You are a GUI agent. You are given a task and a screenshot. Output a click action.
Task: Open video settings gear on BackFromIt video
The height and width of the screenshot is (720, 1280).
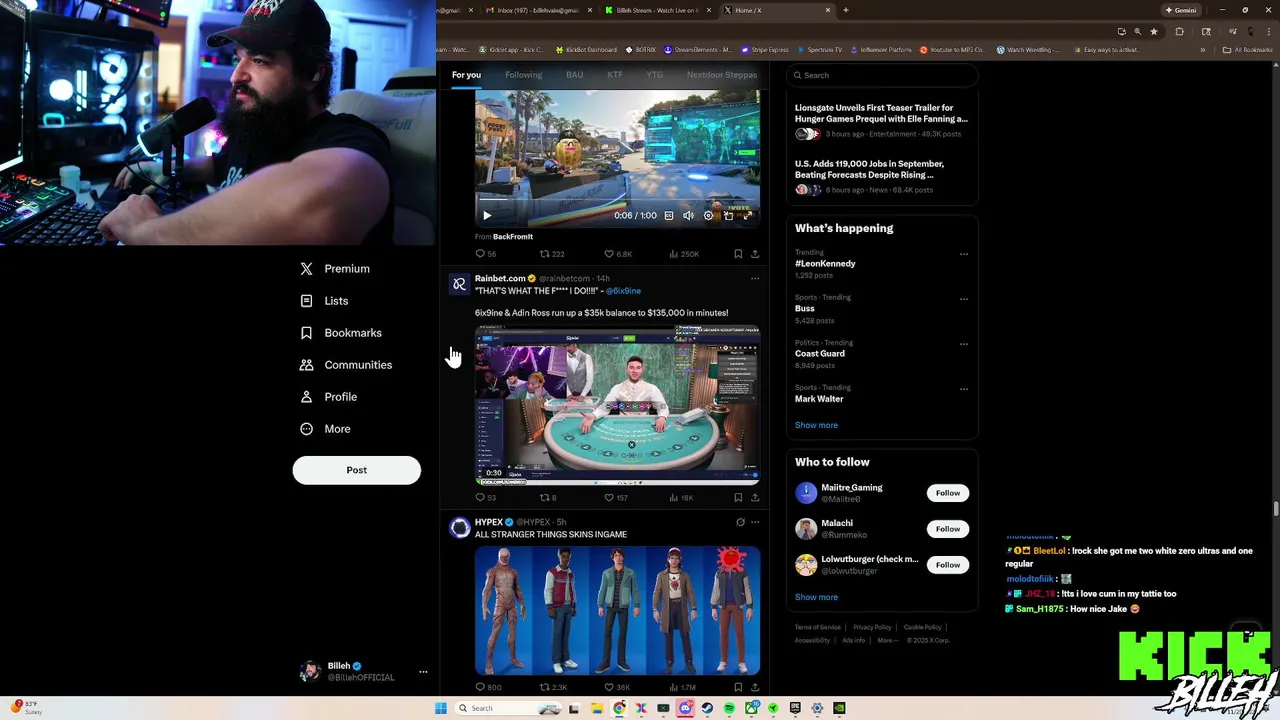click(708, 216)
